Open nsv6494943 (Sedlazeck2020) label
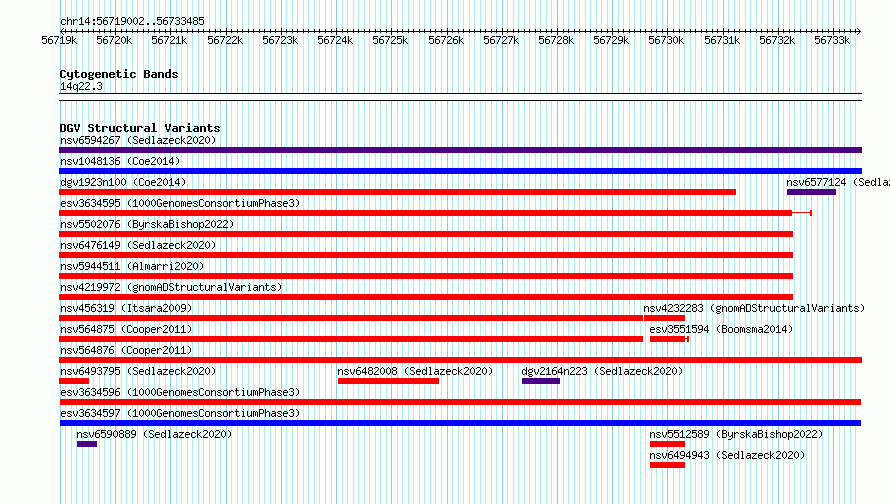 click(727, 455)
